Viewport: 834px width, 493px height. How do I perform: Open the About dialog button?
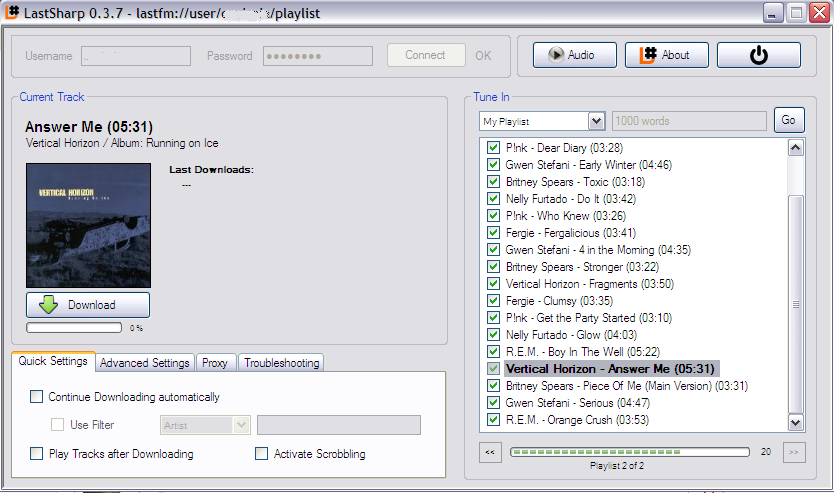[x=666, y=55]
